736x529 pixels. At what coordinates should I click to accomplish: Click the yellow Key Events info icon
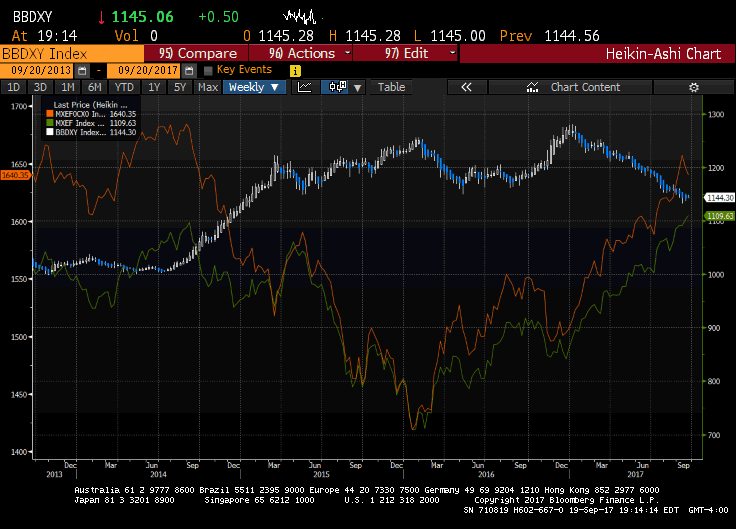pyautogui.click(x=295, y=71)
